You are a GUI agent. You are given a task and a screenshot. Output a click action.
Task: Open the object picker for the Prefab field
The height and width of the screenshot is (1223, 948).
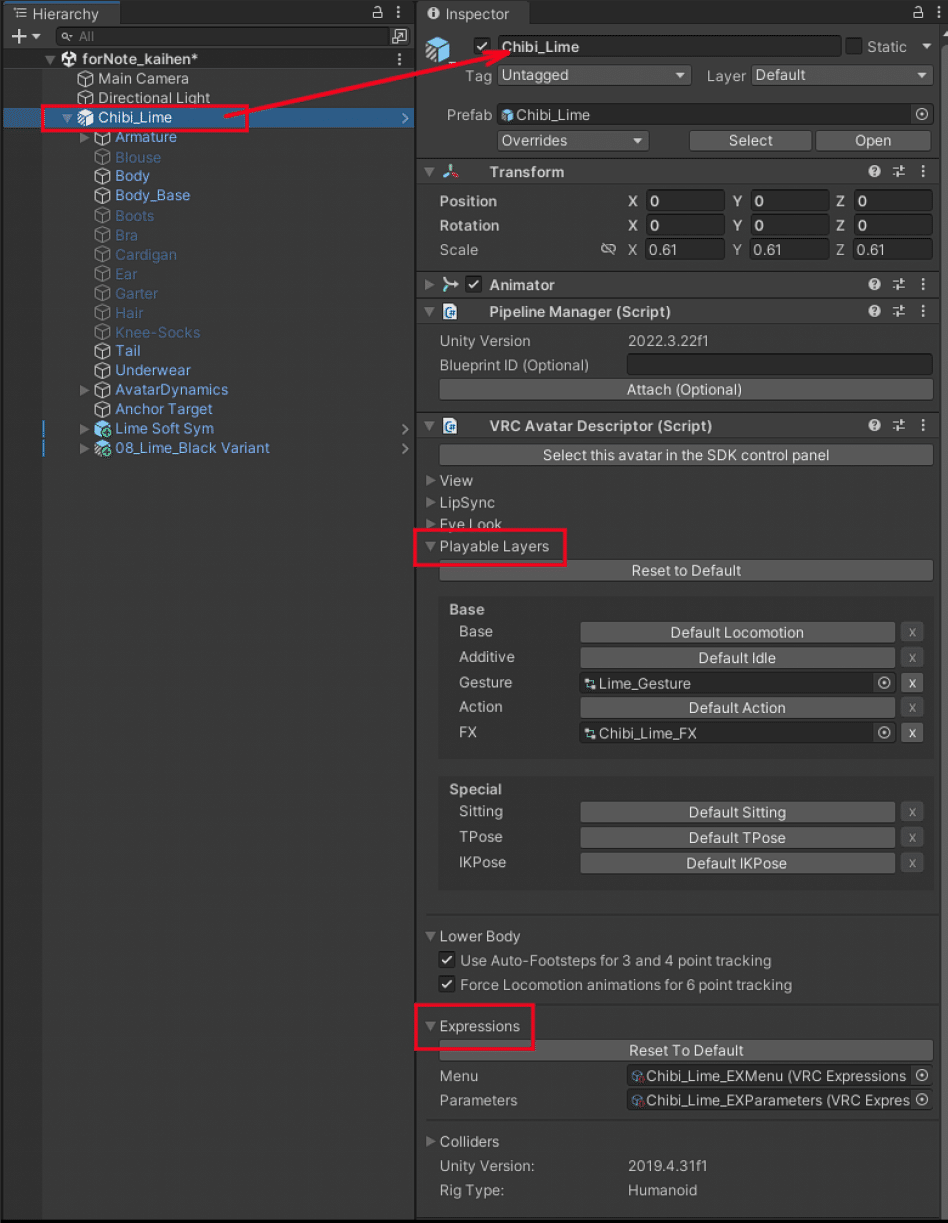coord(922,115)
